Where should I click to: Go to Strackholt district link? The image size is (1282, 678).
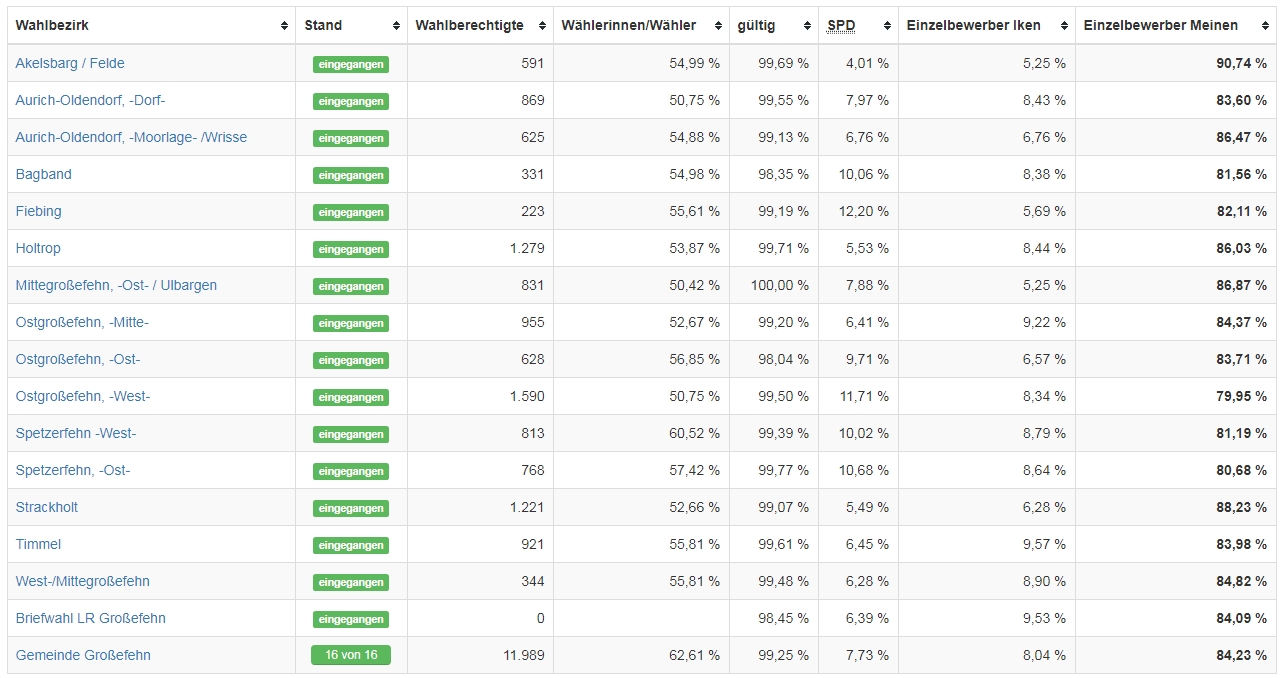point(47,507)
